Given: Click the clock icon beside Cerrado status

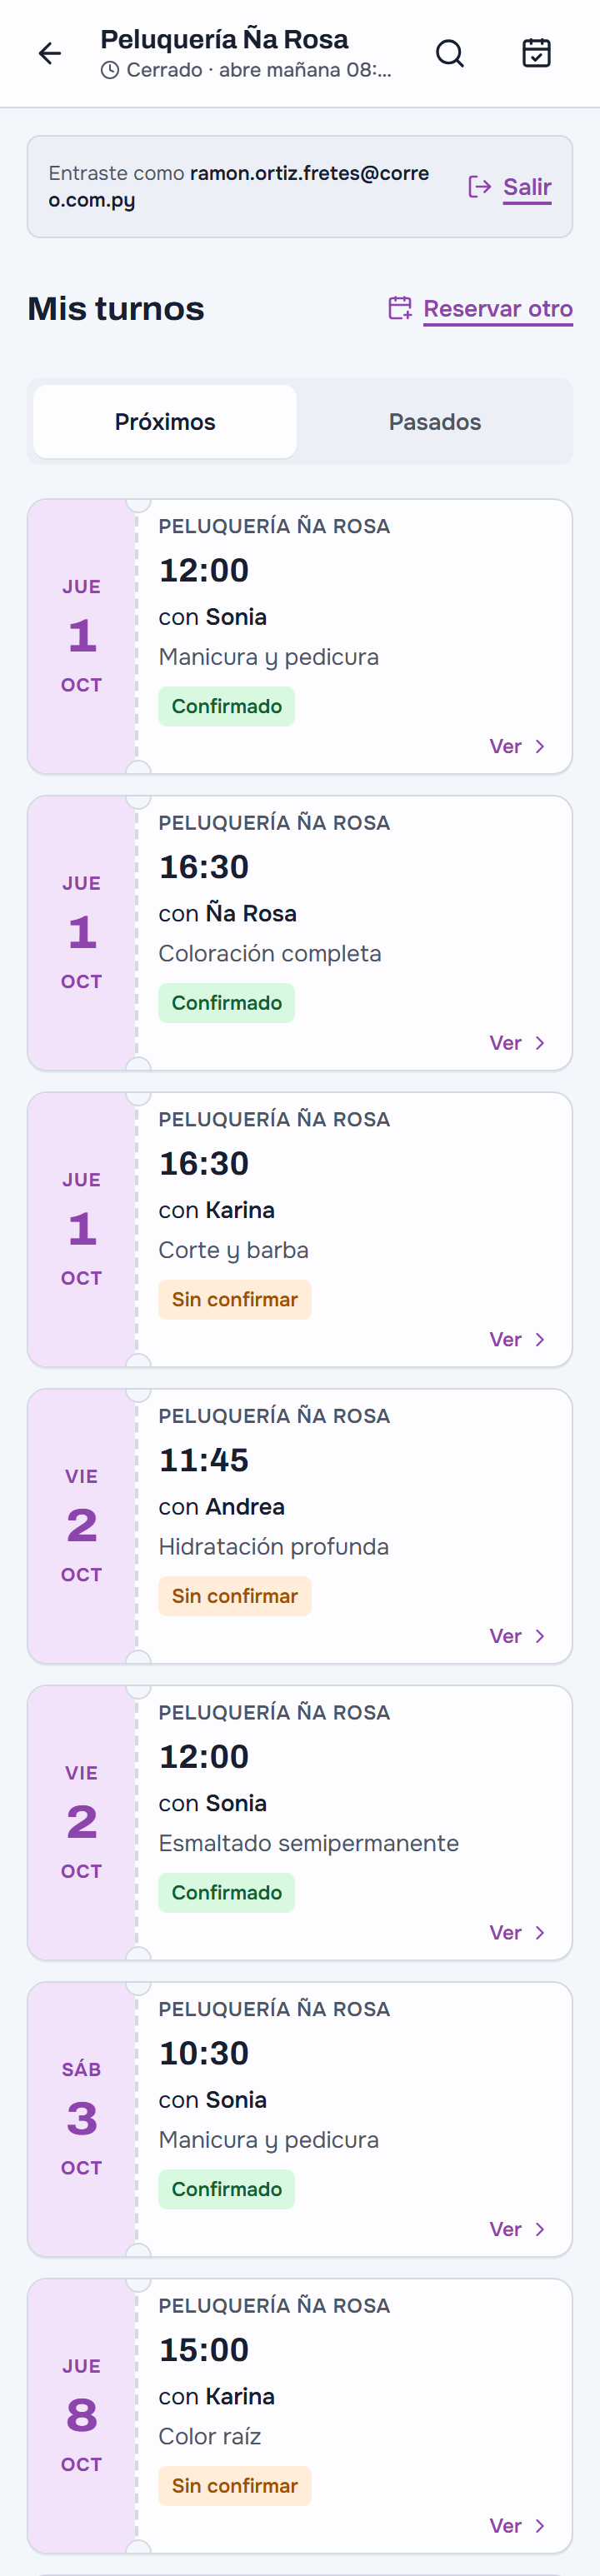Looking at the screenshot, I should point(110,71).
